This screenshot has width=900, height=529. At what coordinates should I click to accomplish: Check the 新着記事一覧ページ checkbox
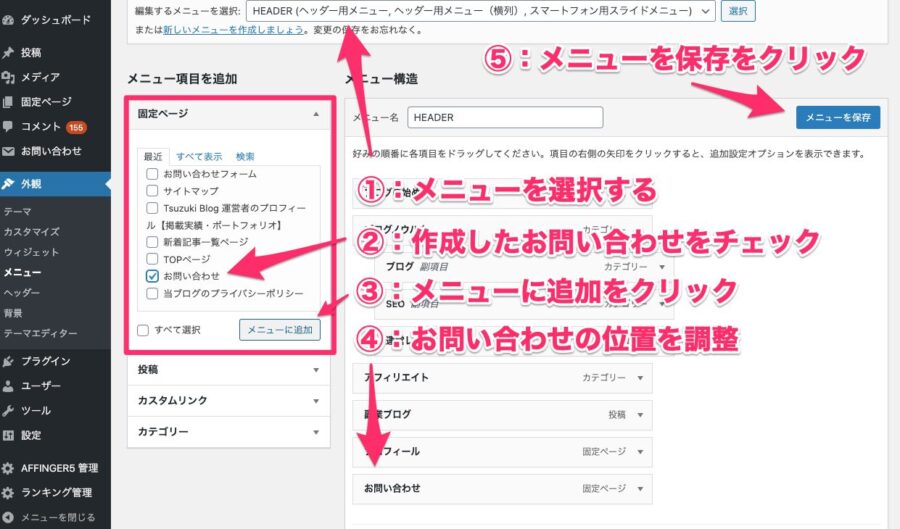pos(152,242)
